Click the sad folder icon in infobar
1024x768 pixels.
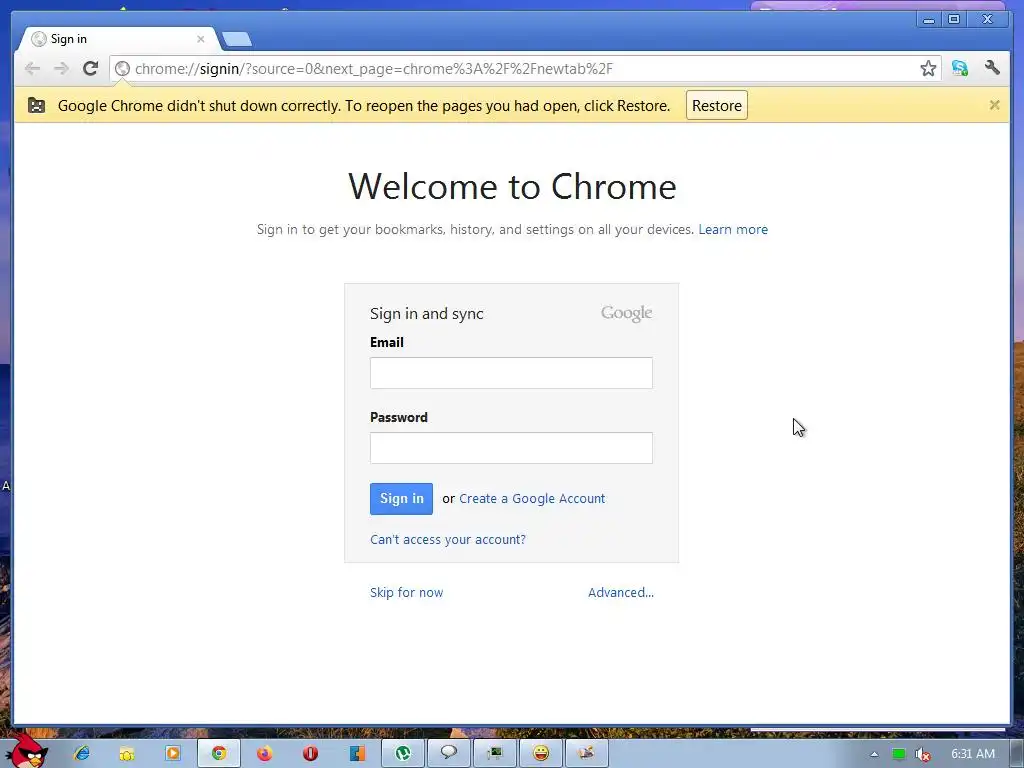[37, 105]
